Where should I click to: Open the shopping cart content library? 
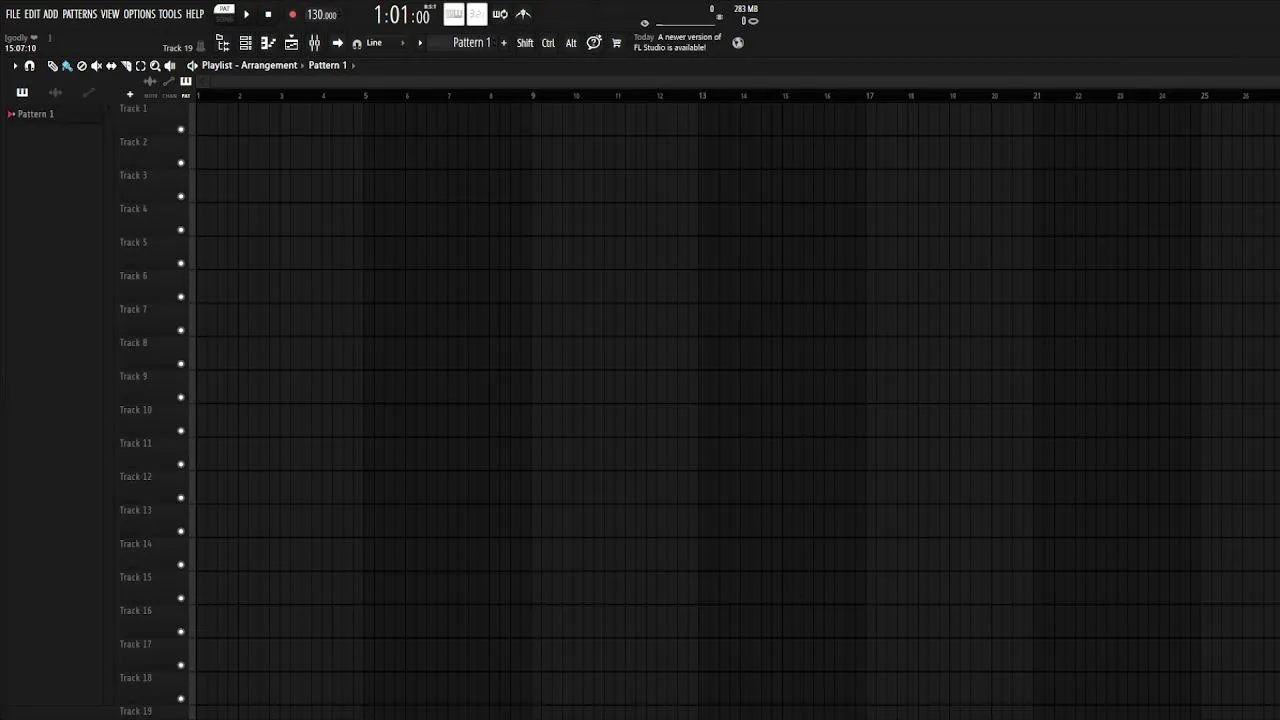pyautogui.click(x=616, y=43)
